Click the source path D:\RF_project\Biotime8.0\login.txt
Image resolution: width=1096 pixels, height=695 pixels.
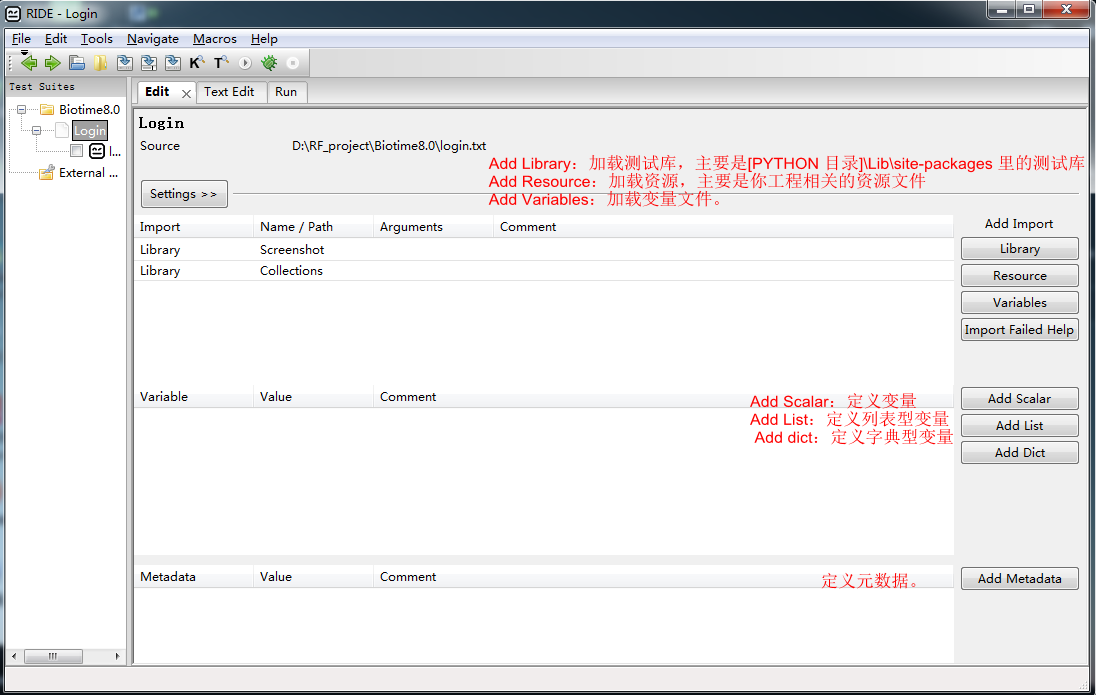point(389,146)
